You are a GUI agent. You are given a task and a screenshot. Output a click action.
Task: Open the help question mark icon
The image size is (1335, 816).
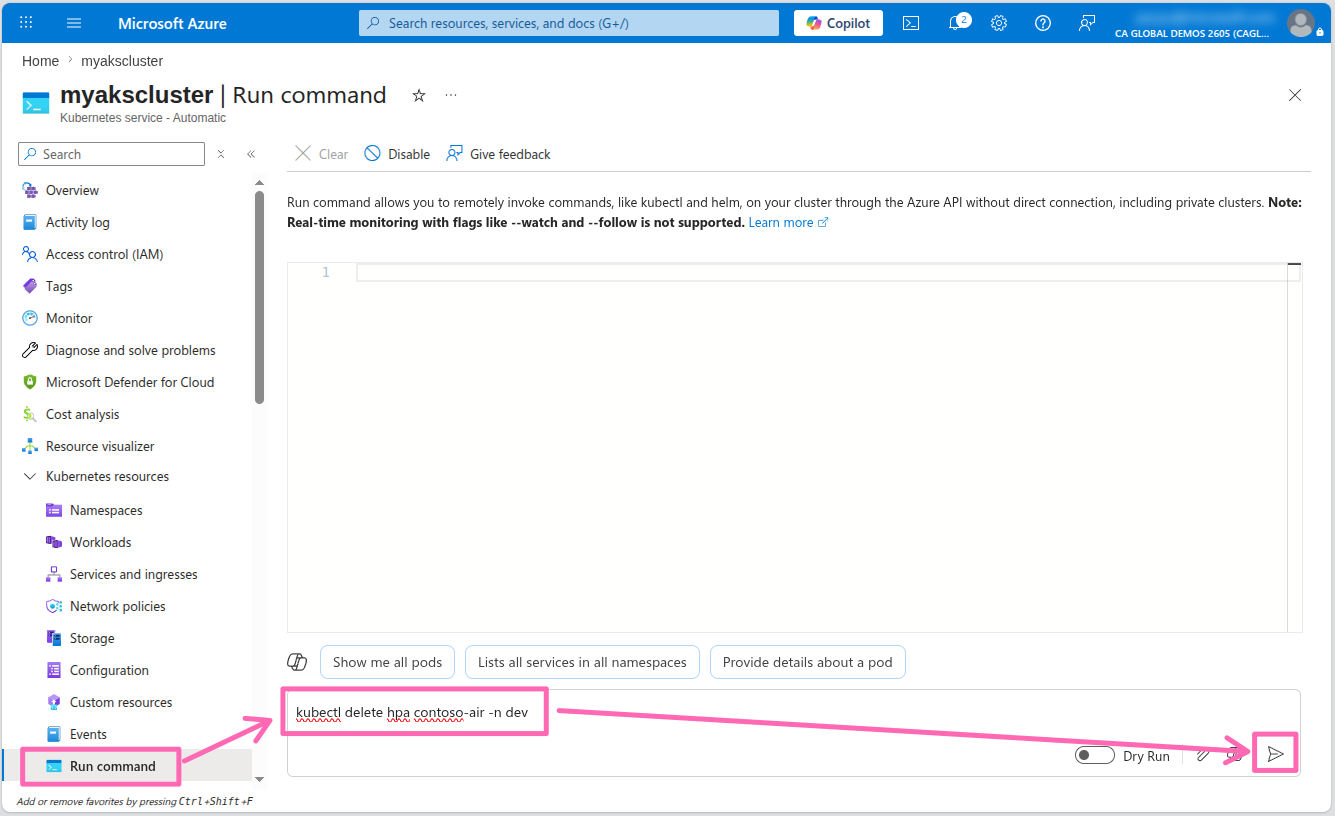pos(1043,23)
